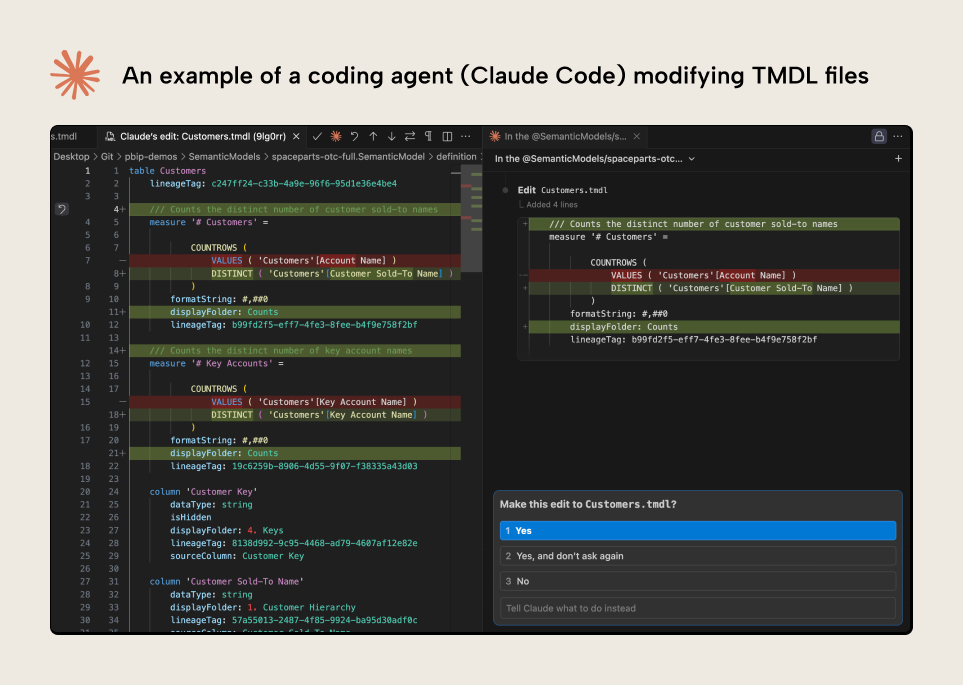
Task: Click the orange Claude spark toolbar icon
Action: (335, 136)
